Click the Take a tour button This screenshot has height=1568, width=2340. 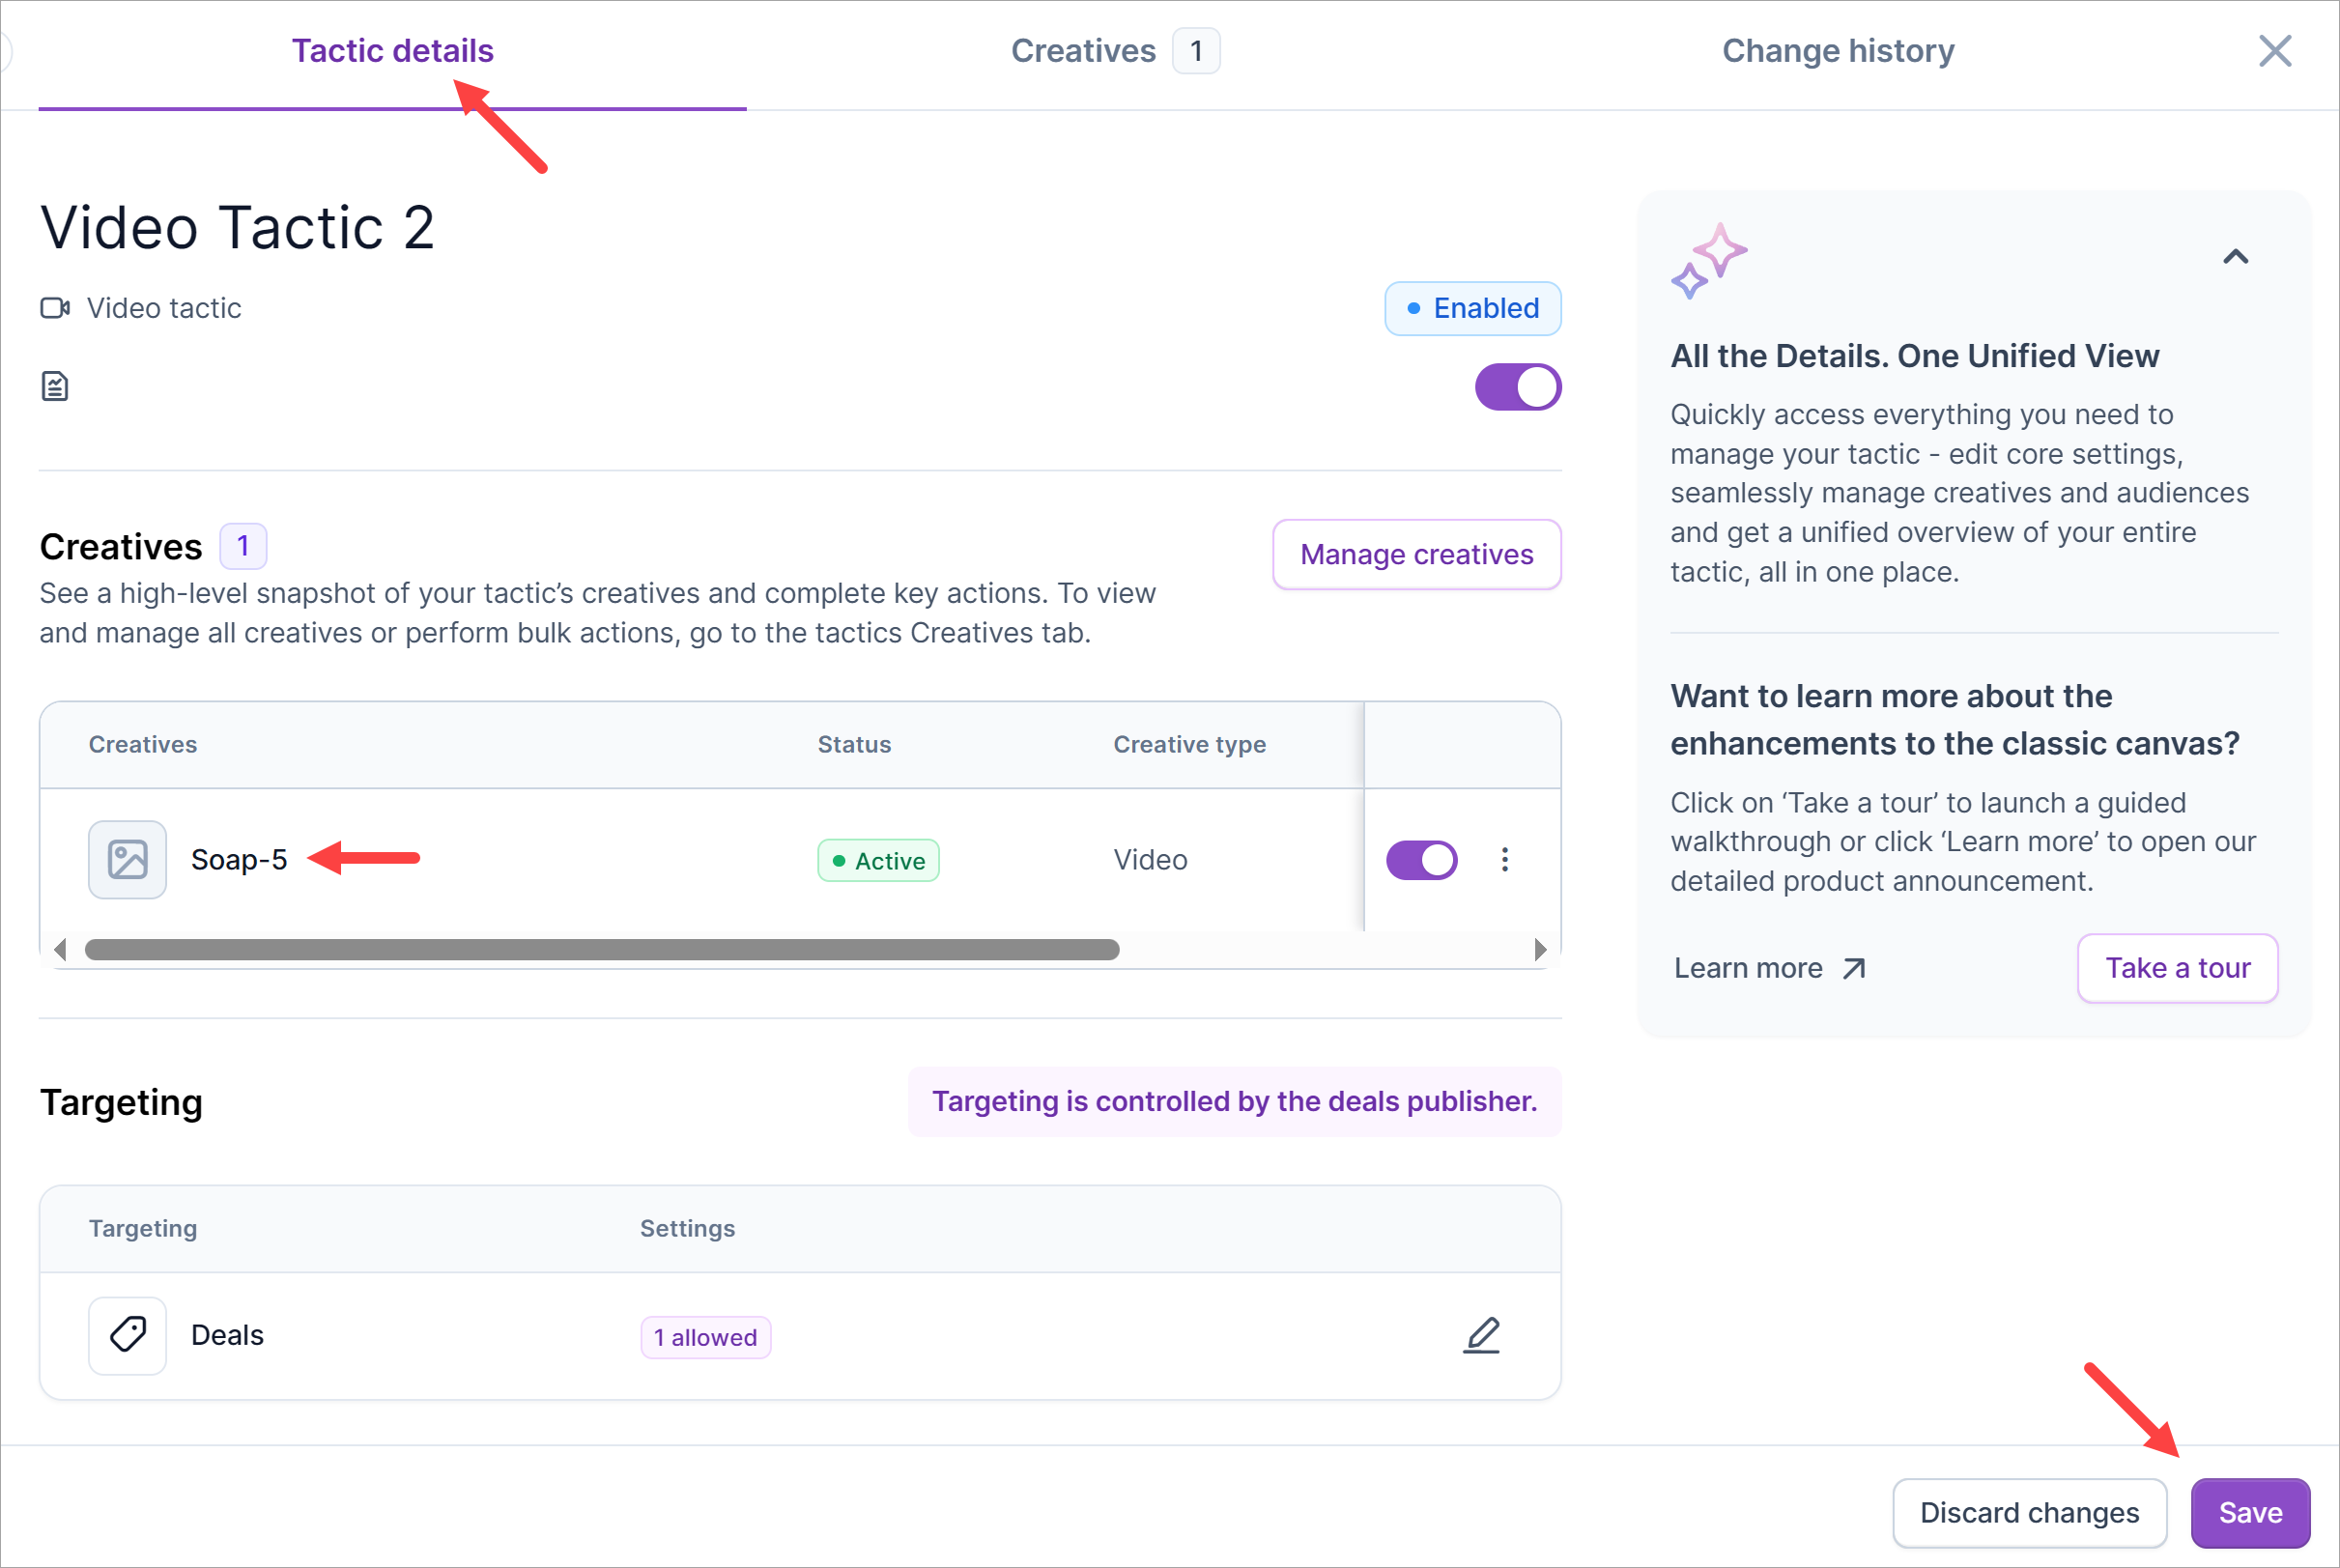(2177, 968)
